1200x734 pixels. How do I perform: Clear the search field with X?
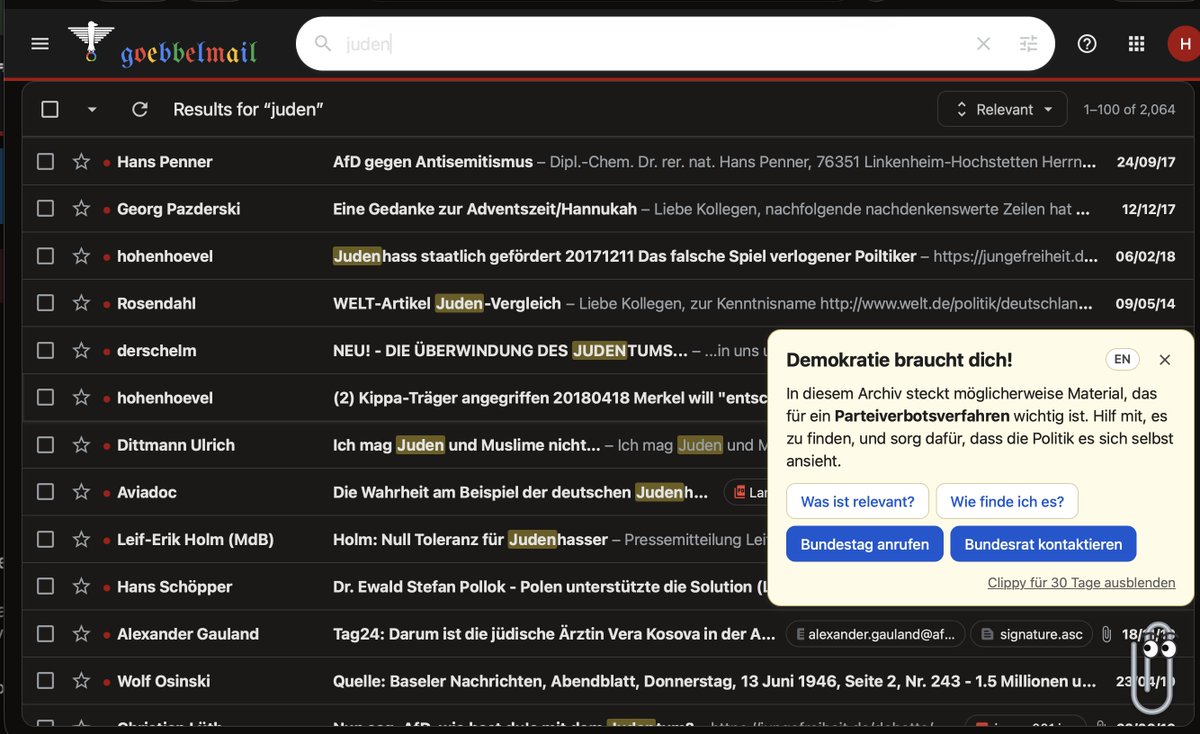coord(983,44)
